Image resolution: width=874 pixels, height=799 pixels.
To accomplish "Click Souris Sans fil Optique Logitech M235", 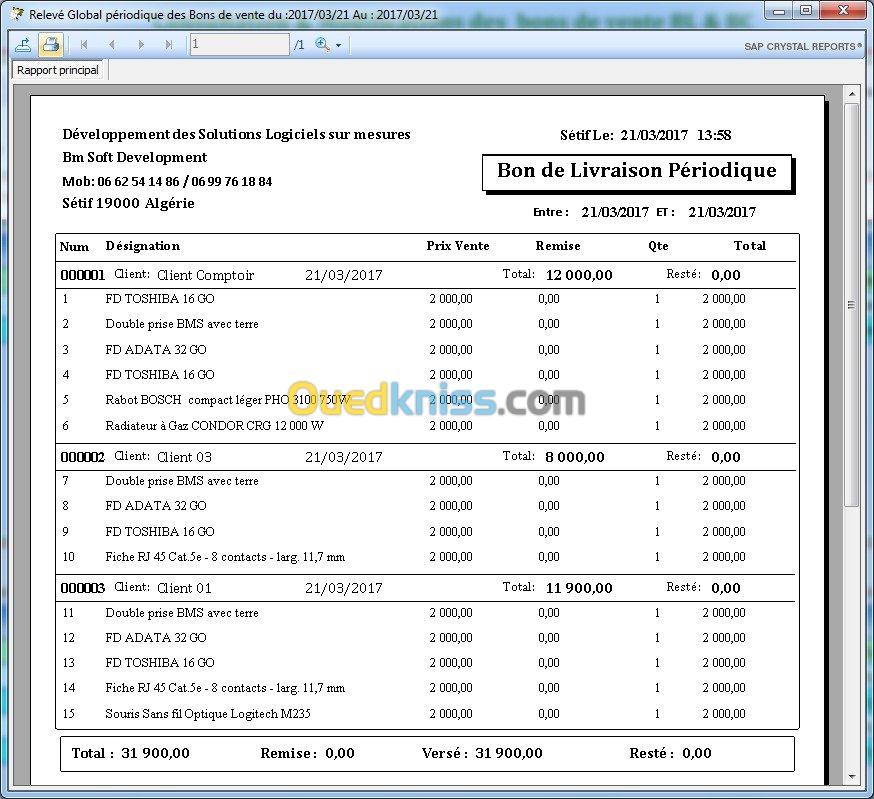I will coord(208,714).
